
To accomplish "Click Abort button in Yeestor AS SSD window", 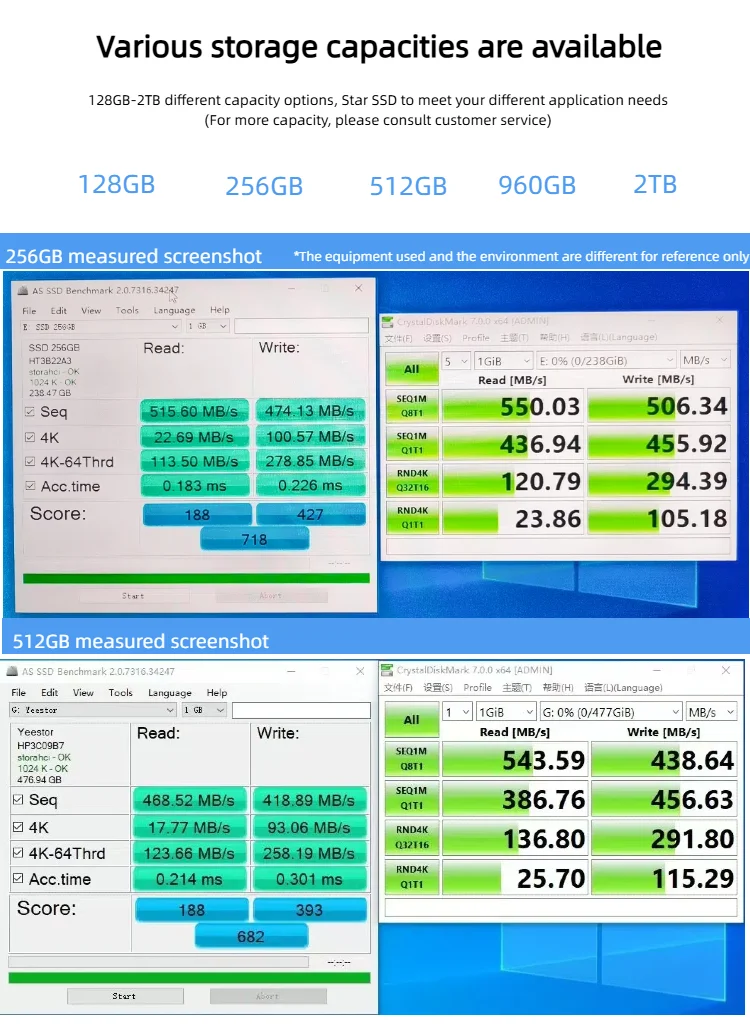I will 268,996.
